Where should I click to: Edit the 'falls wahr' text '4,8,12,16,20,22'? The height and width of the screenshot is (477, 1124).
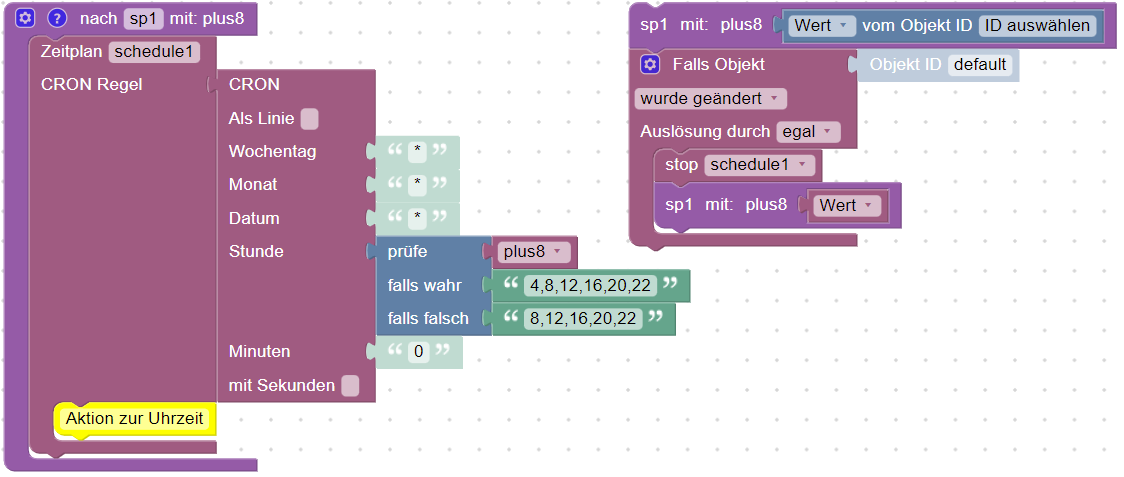590,285
